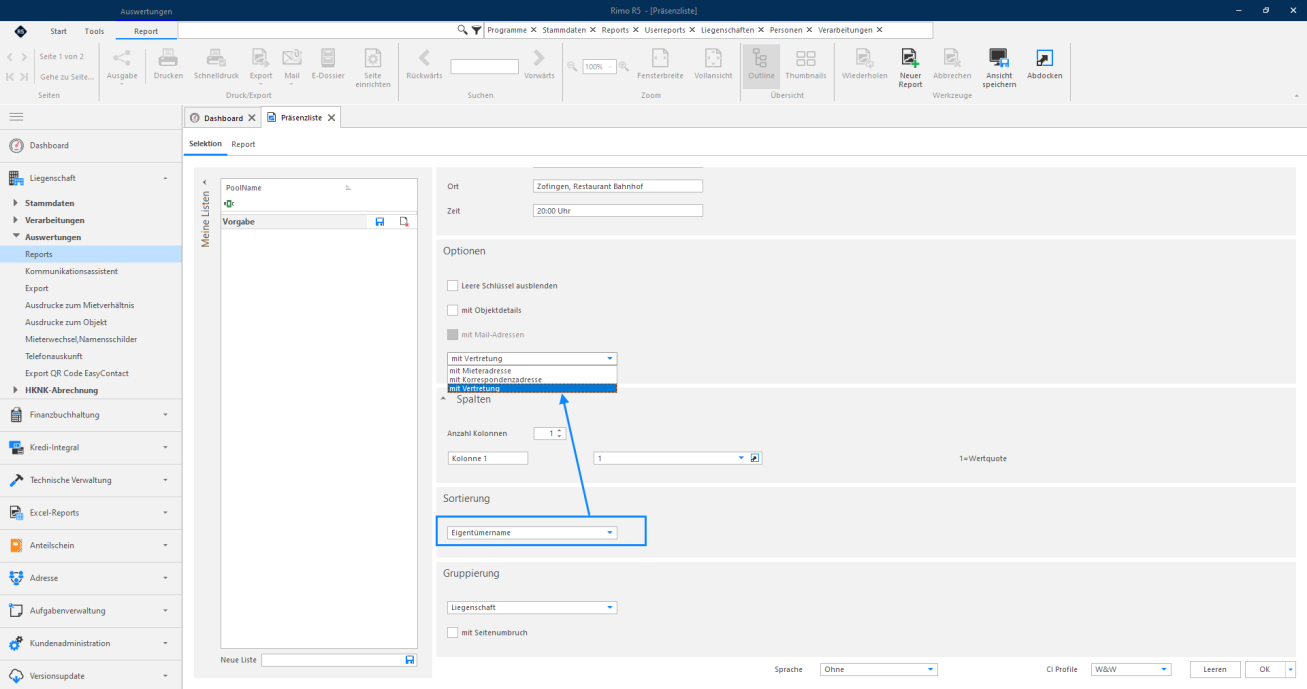The height and width of the screenshot is (689, 1307).
Task: Collapse the Meine Listen panel
Action: (203, 183)
